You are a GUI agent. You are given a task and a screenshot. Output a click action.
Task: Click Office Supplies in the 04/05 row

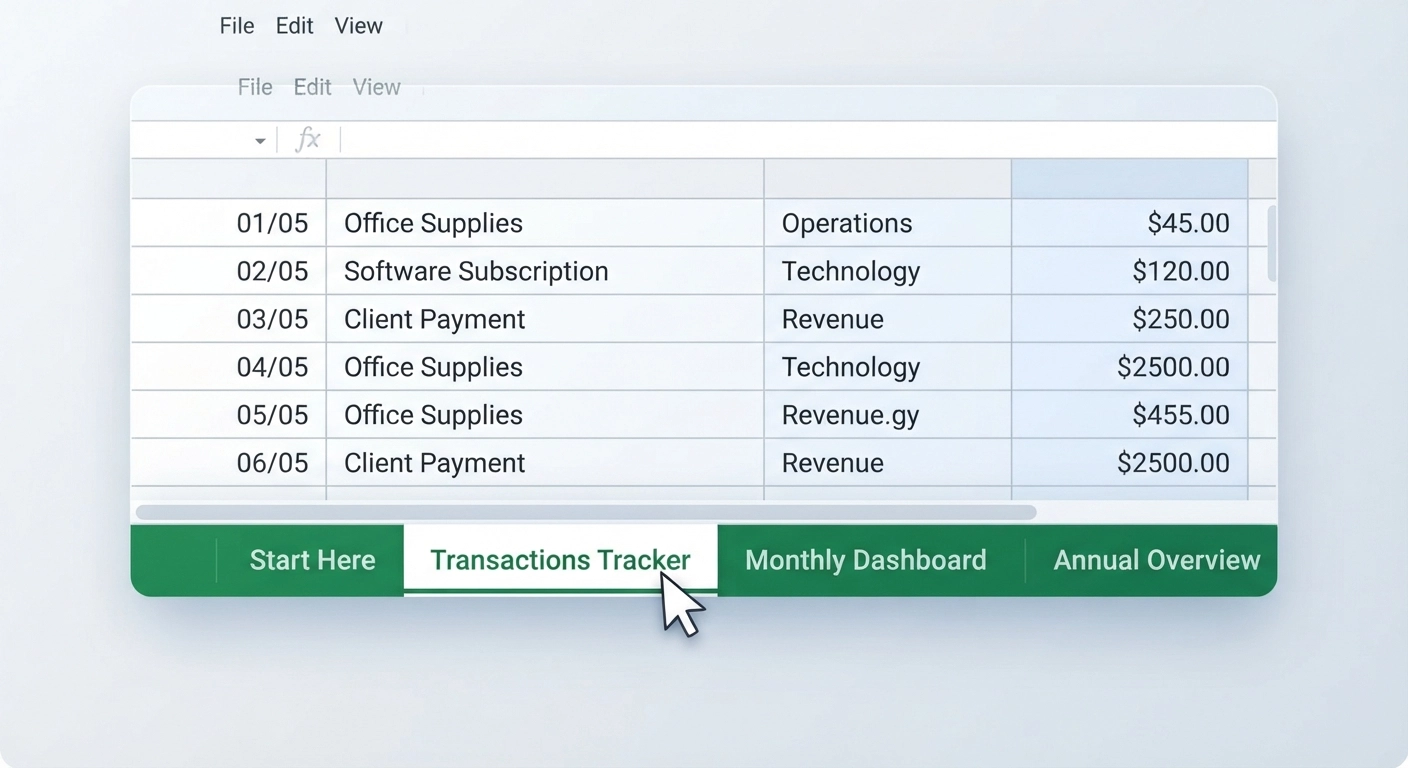[545, 367]
